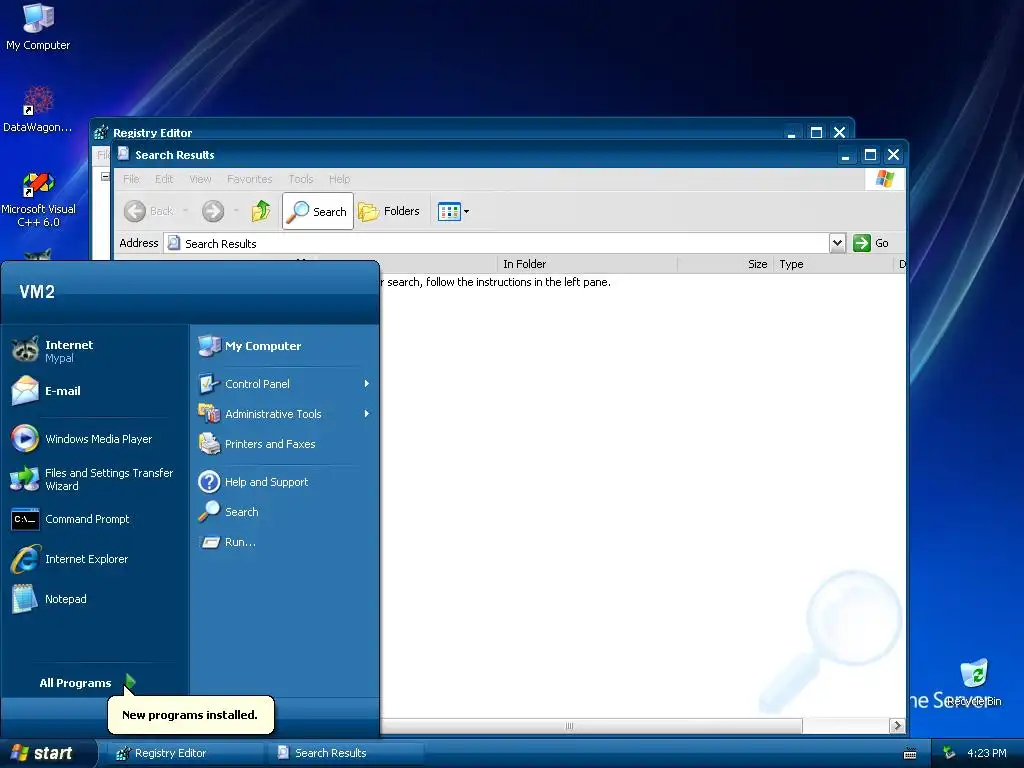Click the network tray icon
This screenshot has width=1024, height=768.
point(949,753)
